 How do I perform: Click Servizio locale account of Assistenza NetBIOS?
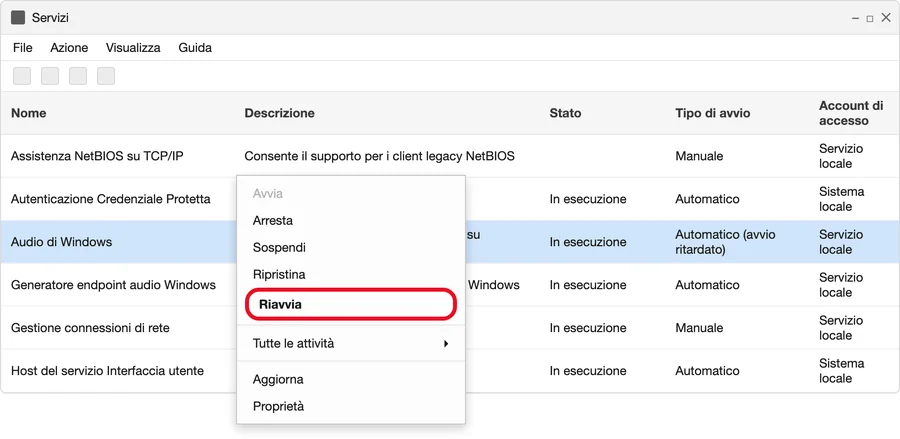coord(841,156)
